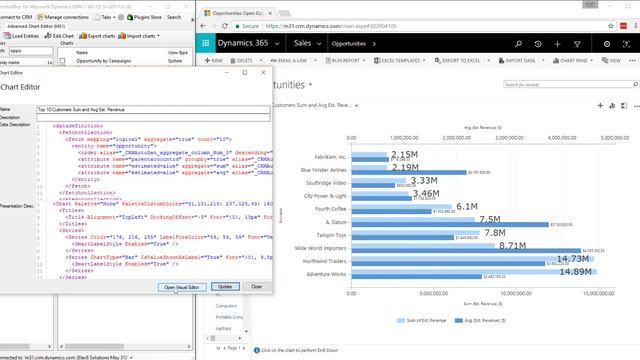640x360 pixels.
Task: Add a new chart with the plus icon
Action: 600,105
